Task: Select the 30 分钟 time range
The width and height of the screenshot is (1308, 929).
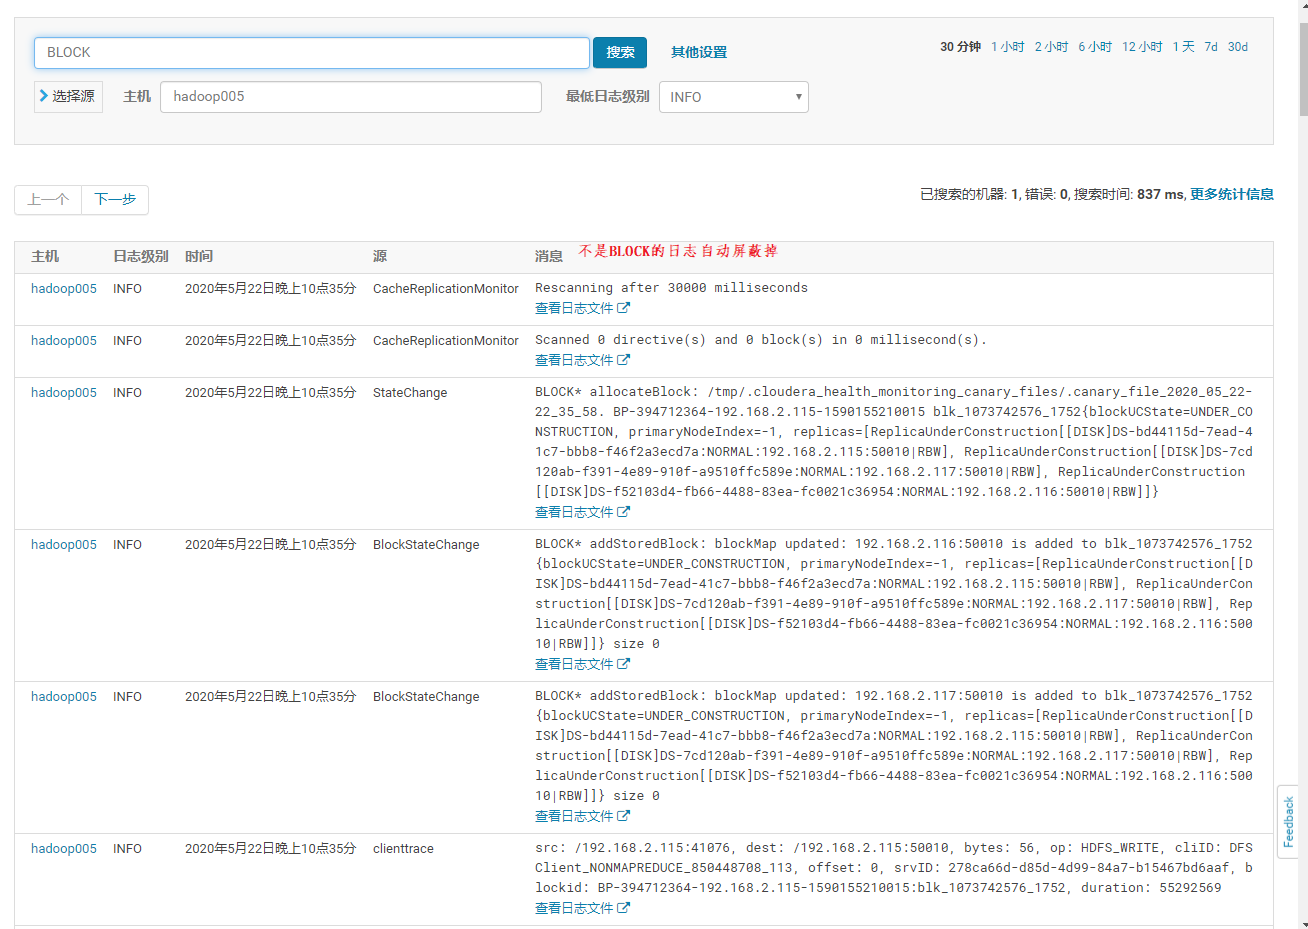Action: click(x=960, y=47)
